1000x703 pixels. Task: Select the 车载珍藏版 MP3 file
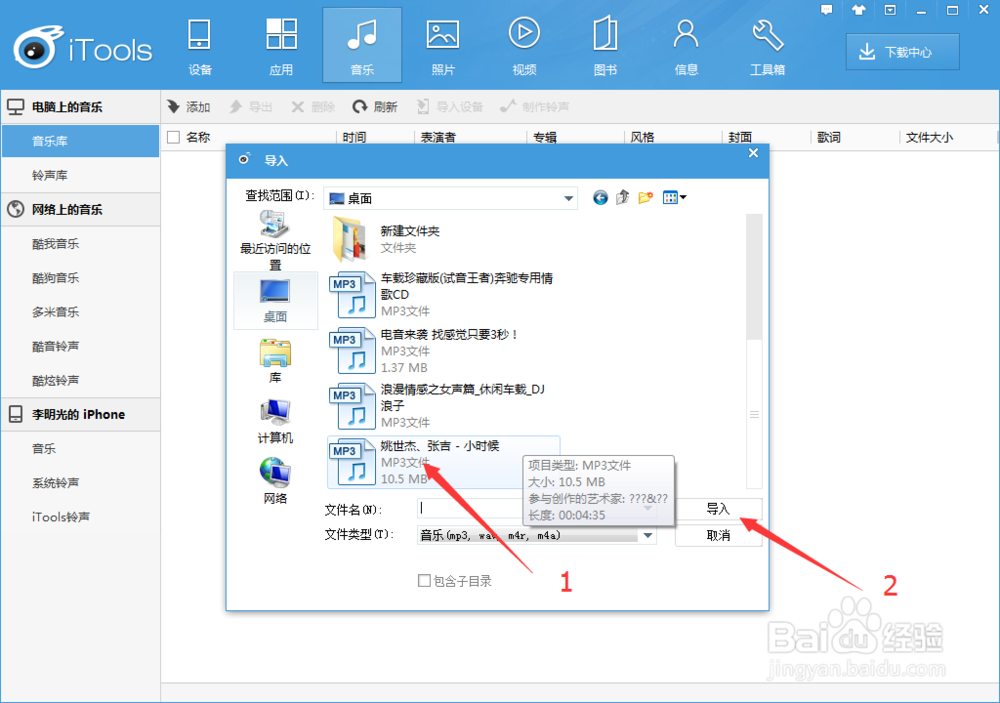(443, 295)
